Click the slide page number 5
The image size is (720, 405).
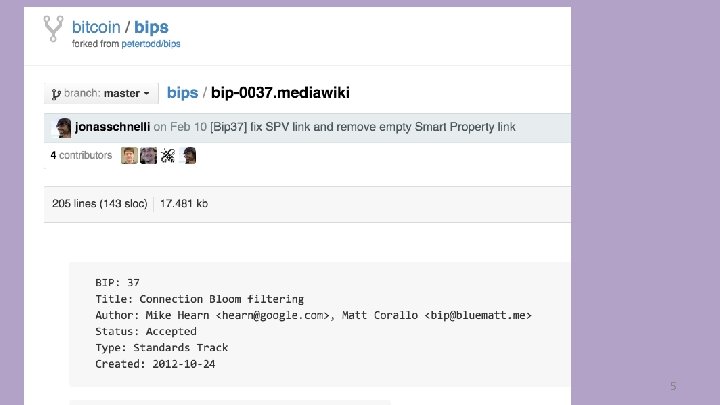click(x=673, y=386)
